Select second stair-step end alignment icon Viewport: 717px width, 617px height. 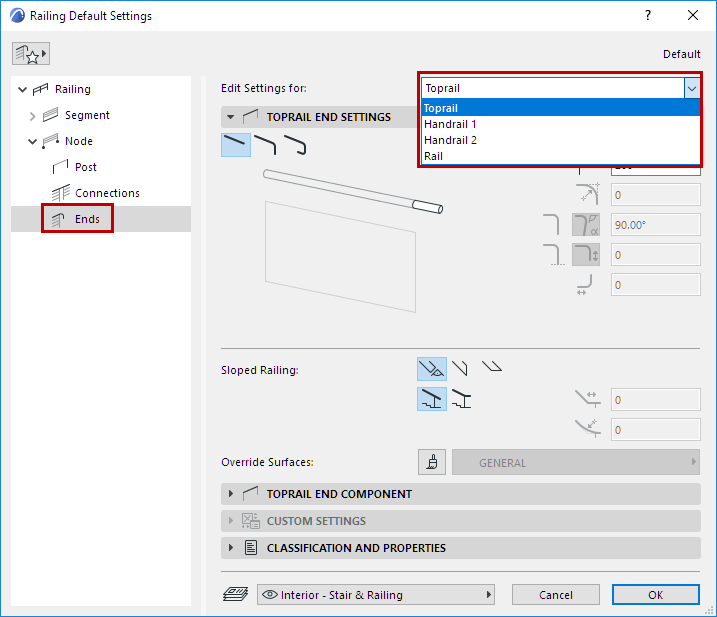click(461, 399)
